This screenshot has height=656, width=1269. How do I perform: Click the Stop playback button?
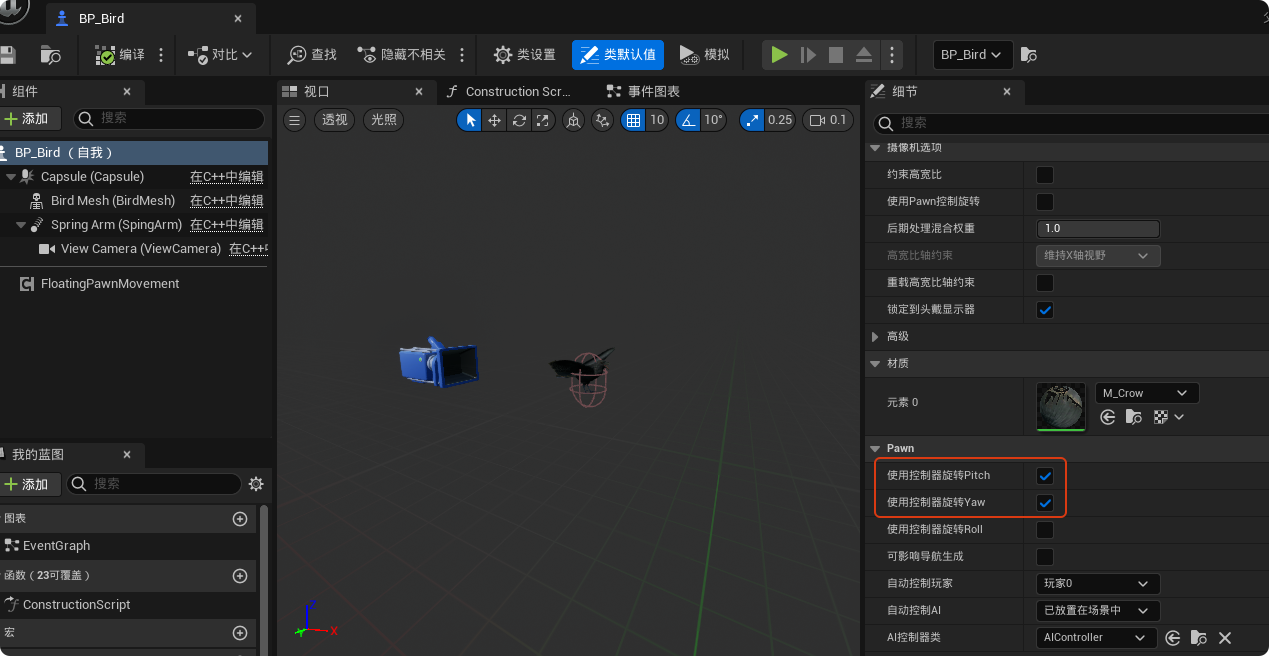[x=836, y=55]
